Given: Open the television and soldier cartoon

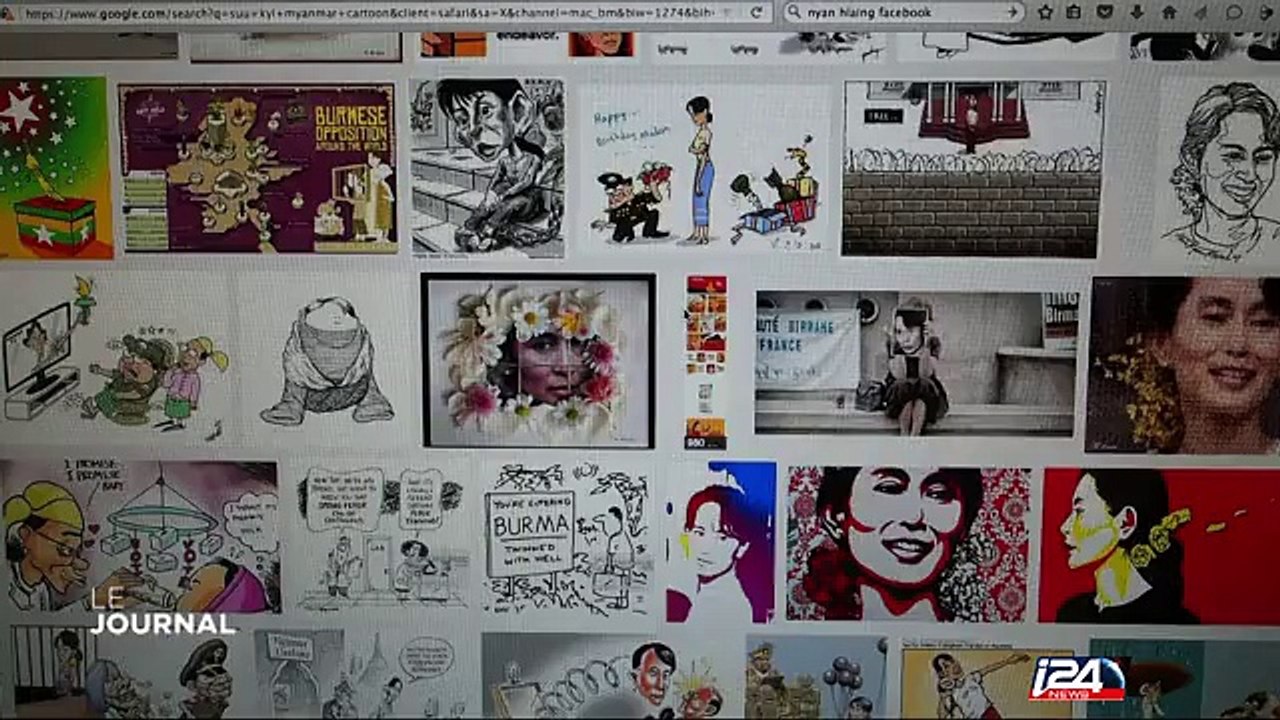Looking at the screenshot, I should [115, 360].
